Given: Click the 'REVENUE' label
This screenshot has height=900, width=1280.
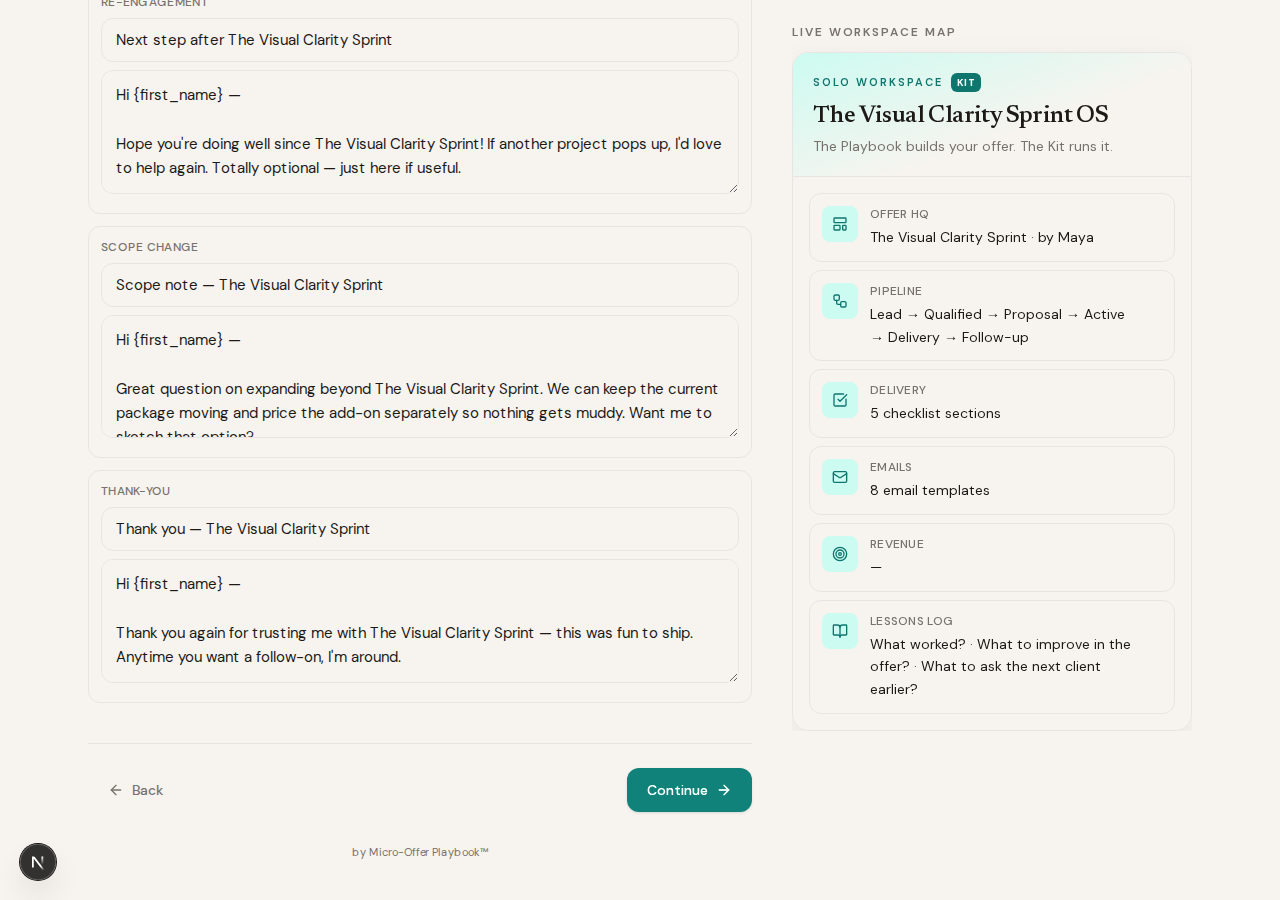Looking at the screenshot, I should pyautogui.click(x=897, y=544).
